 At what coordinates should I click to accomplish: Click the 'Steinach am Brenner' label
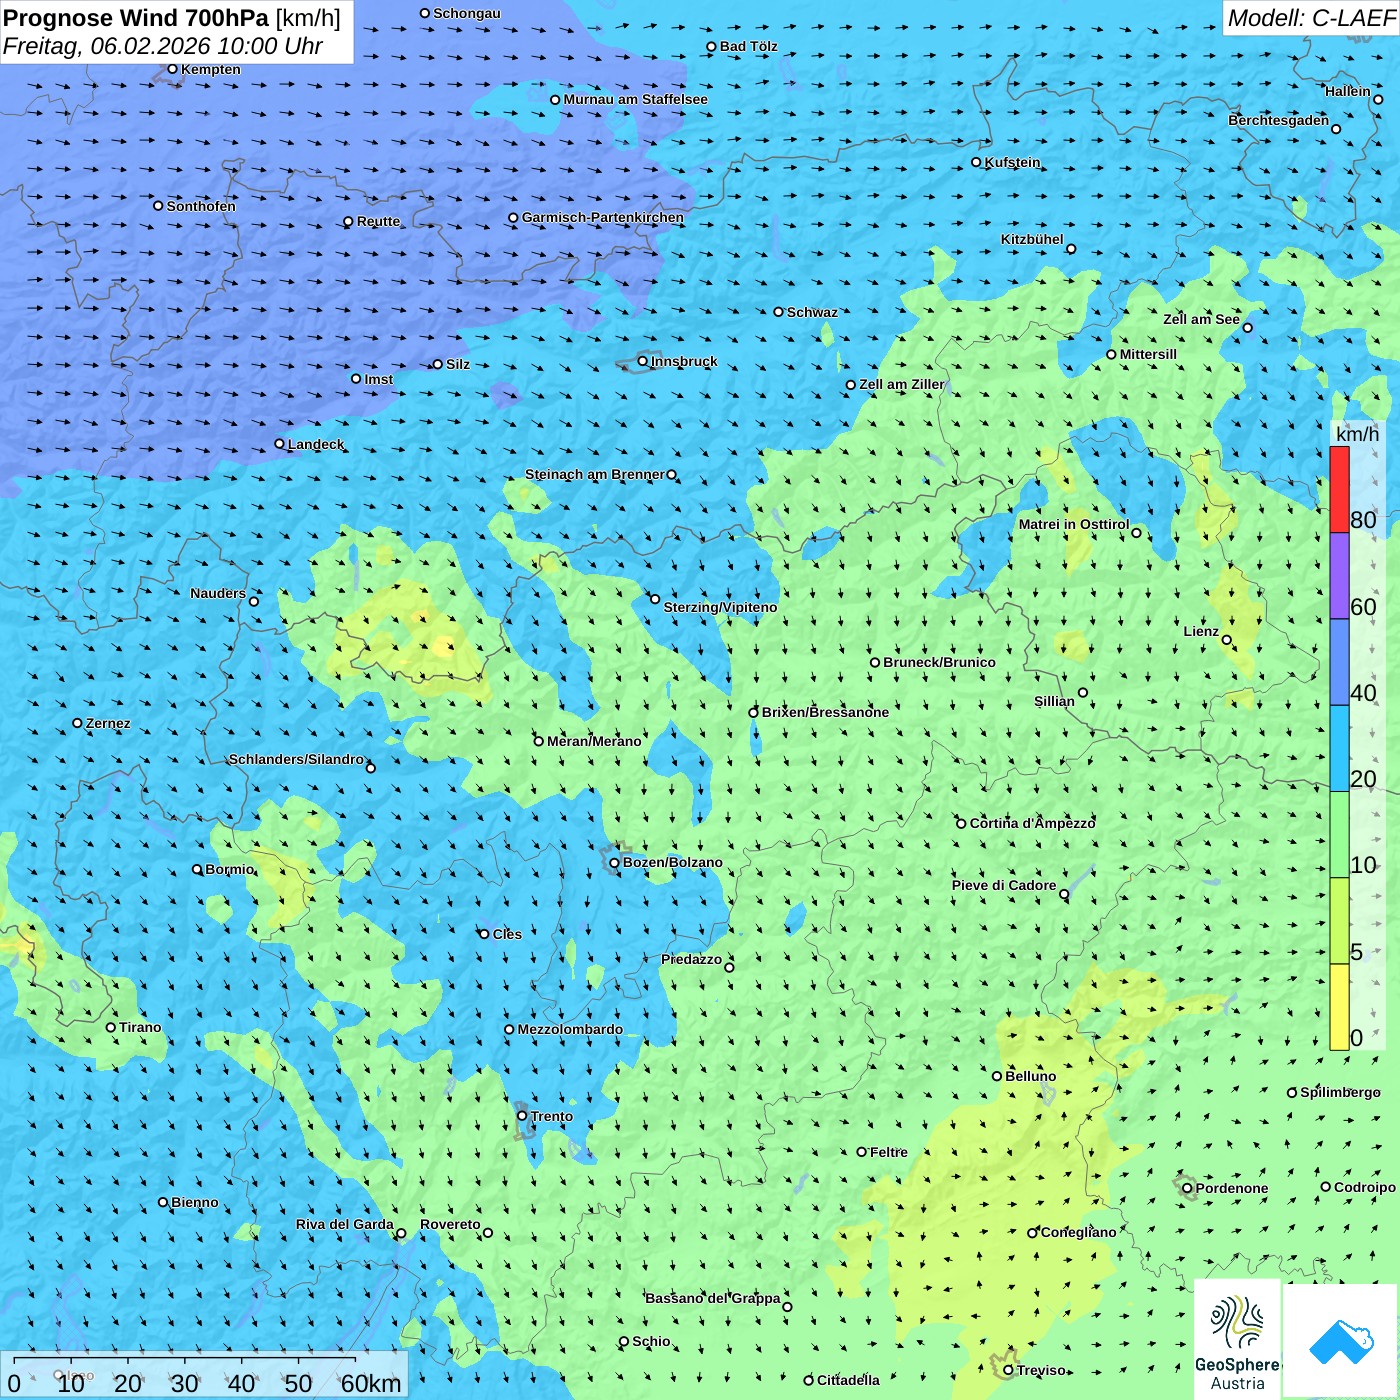point(595,474)
